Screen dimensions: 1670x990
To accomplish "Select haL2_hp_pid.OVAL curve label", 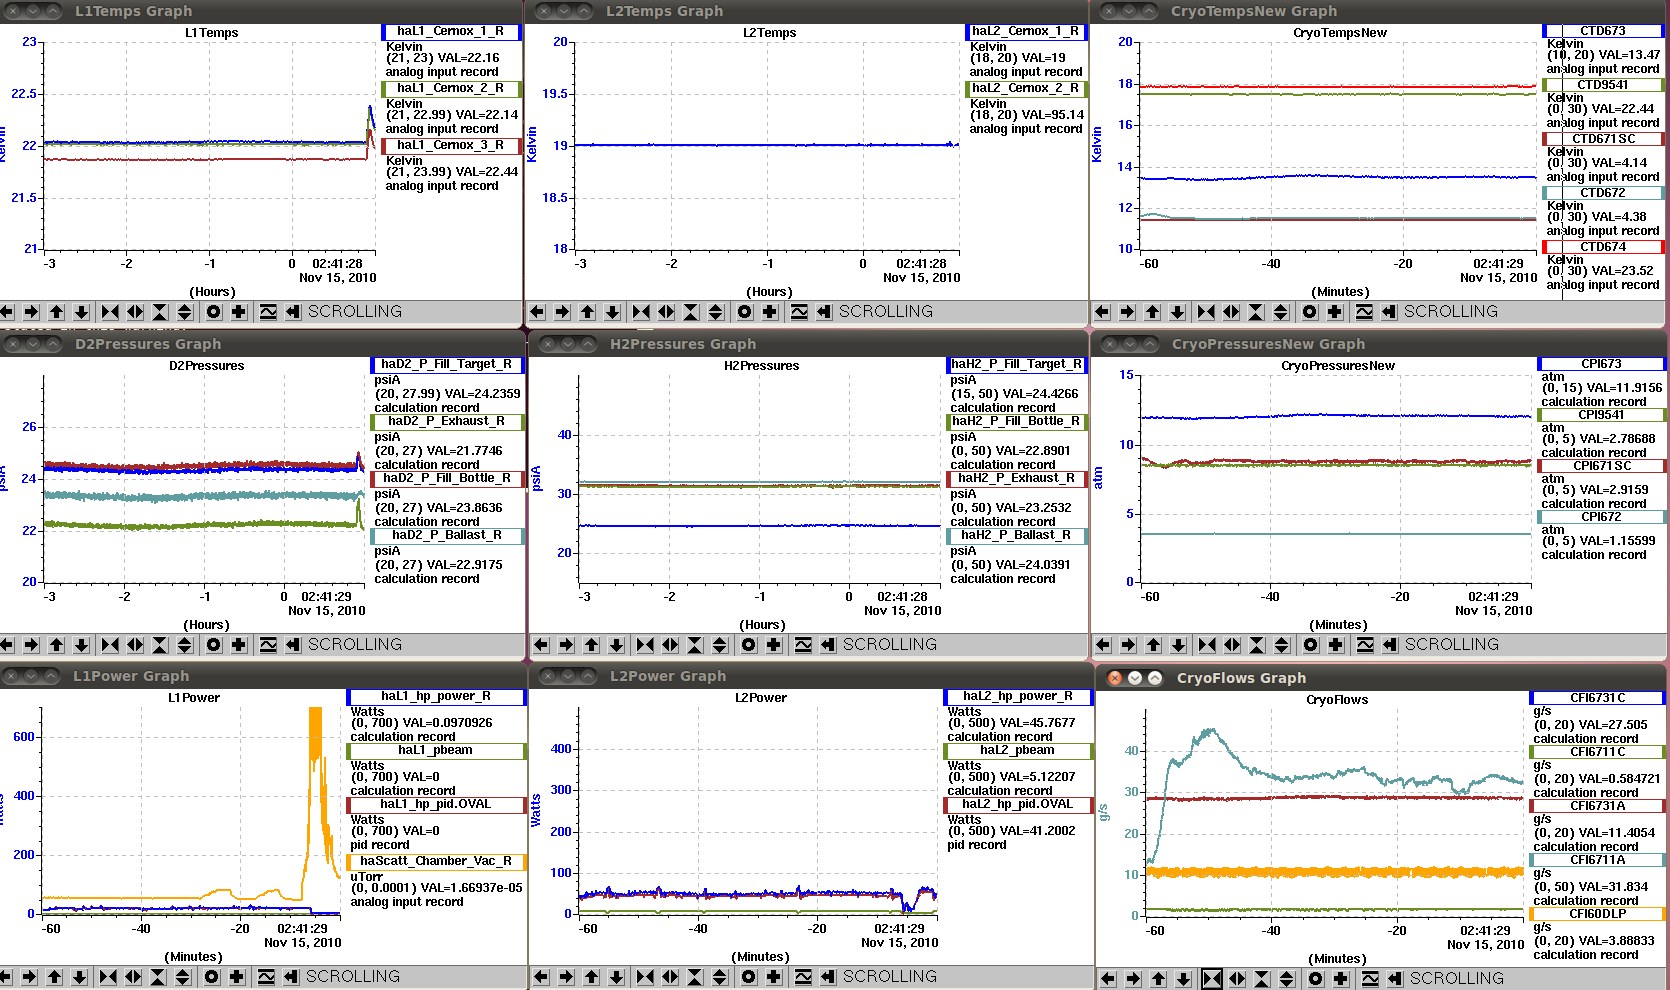I will pyautogui.click(x=1018, y=804).
